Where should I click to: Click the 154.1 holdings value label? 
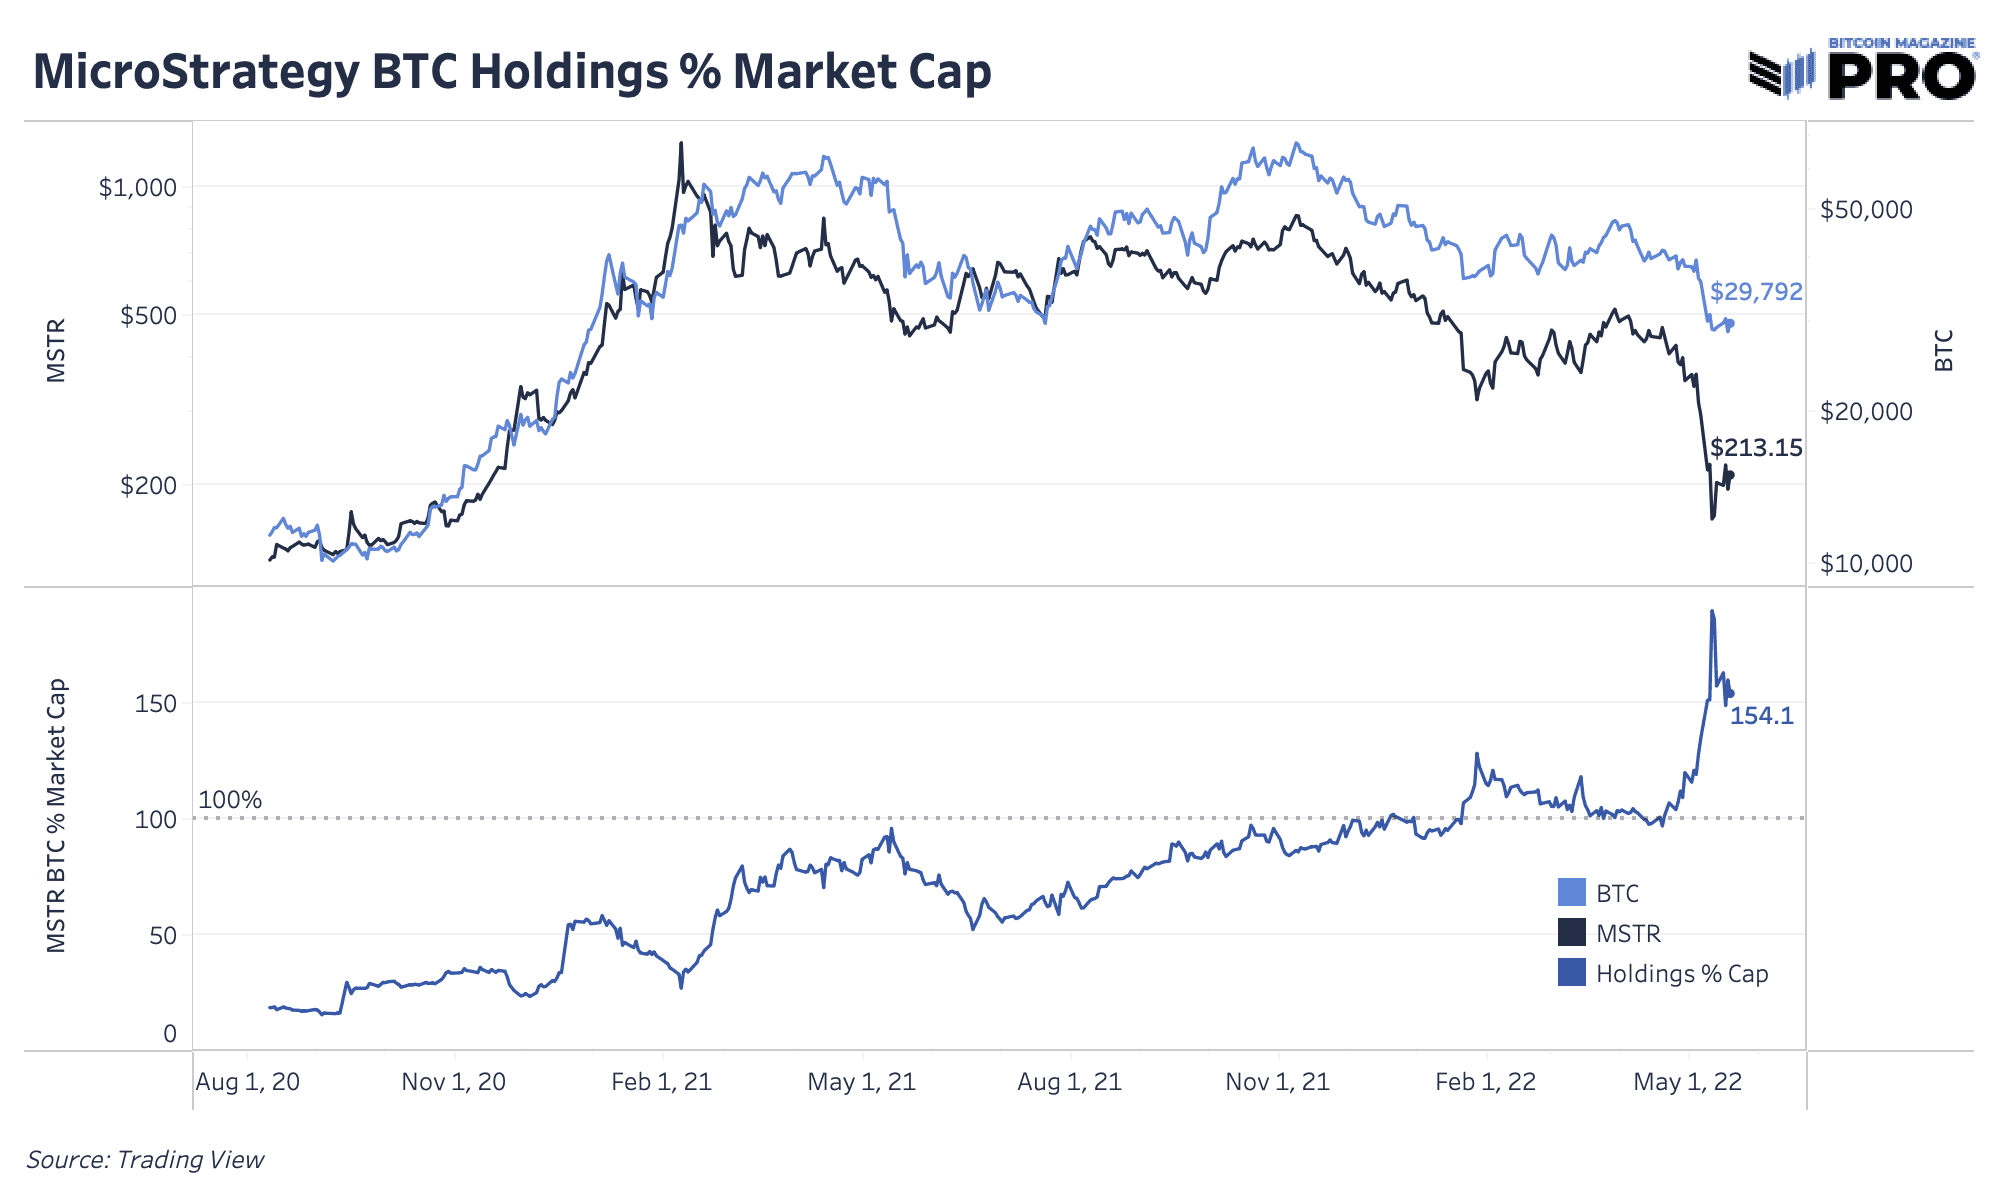click(x=1762, y=716)
